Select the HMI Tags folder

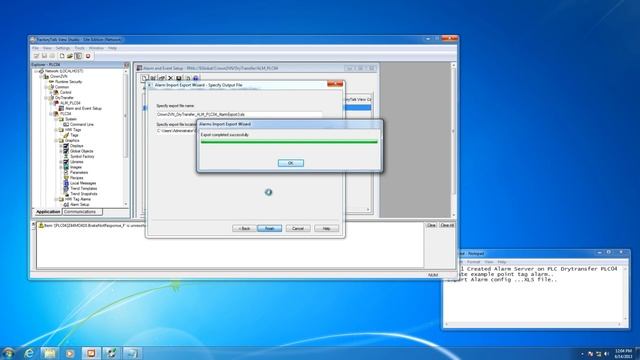coord(73,130)
